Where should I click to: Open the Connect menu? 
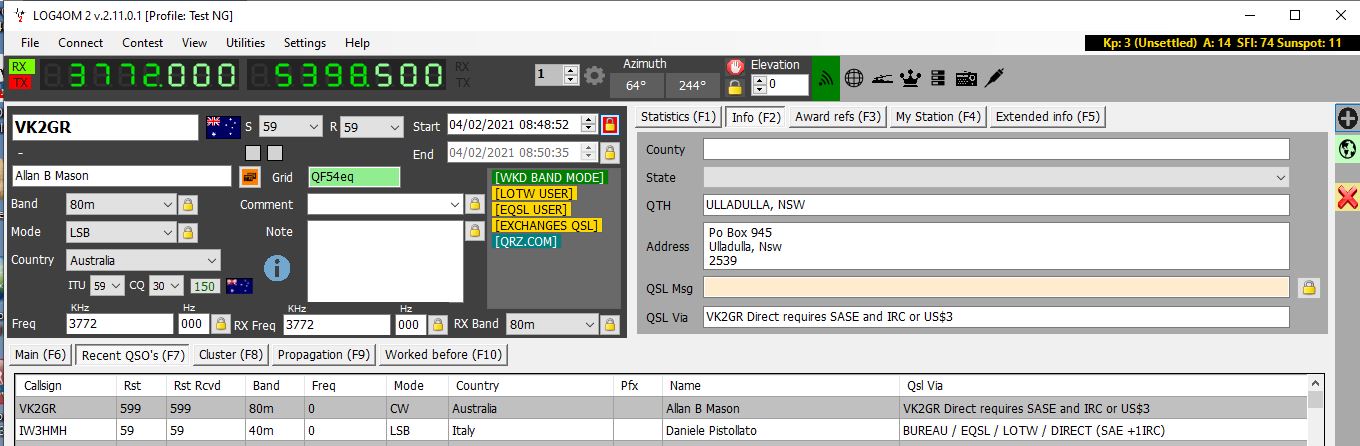point(81,43)
